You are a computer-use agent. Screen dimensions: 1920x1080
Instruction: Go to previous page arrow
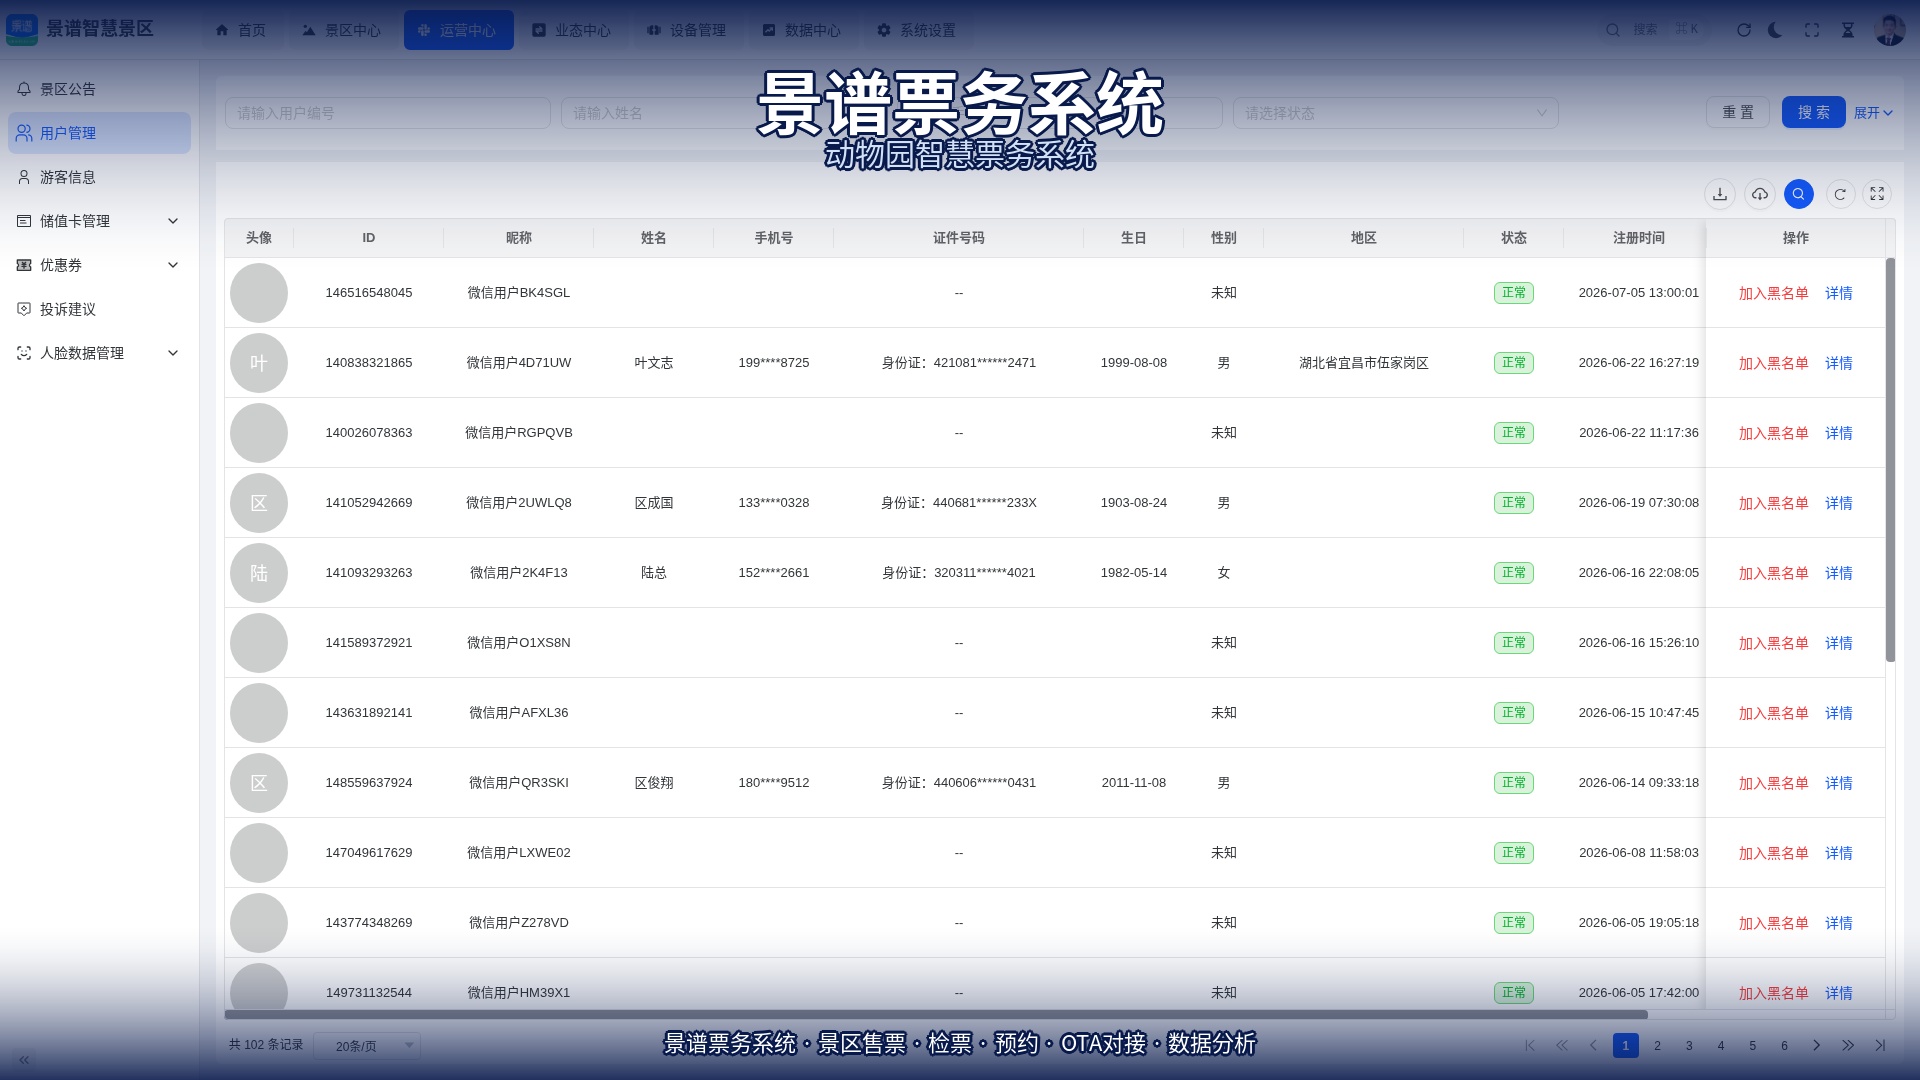pyautogui.click(x=1593, y=1046)
